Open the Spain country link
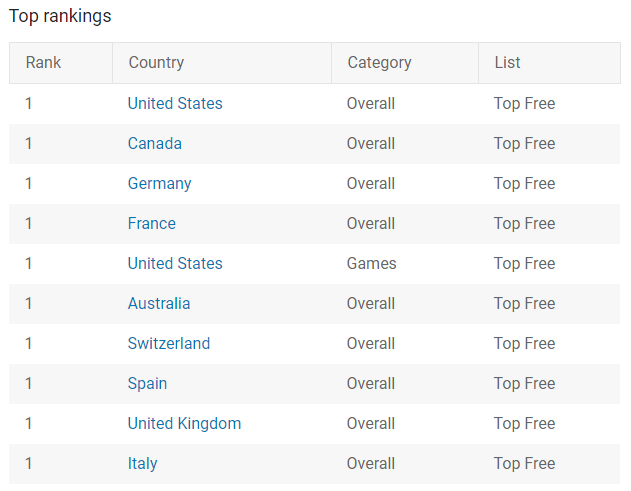The width and height of the screenshot is (631, 491). coord(147,384)
